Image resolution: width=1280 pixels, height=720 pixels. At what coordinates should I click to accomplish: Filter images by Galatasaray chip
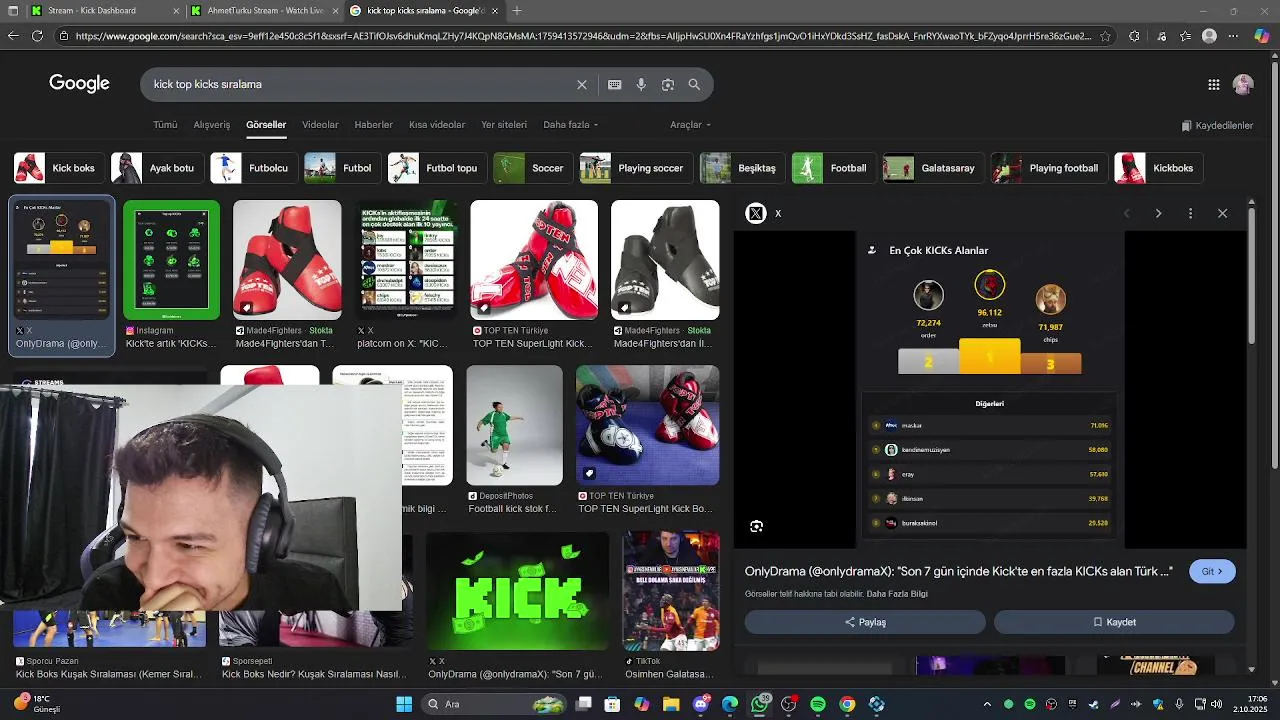[933, 168]
